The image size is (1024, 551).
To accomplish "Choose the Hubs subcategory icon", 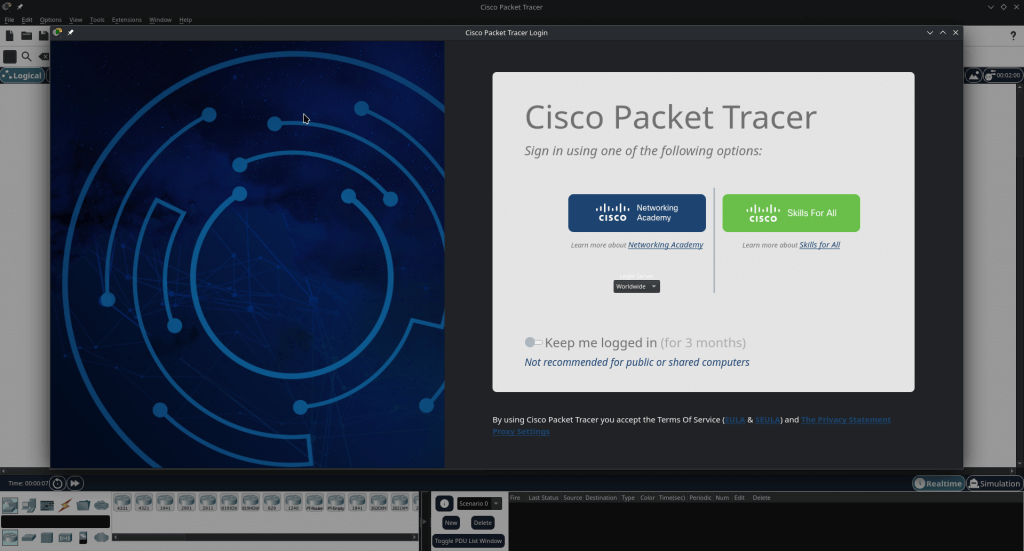I will point(47,537).
